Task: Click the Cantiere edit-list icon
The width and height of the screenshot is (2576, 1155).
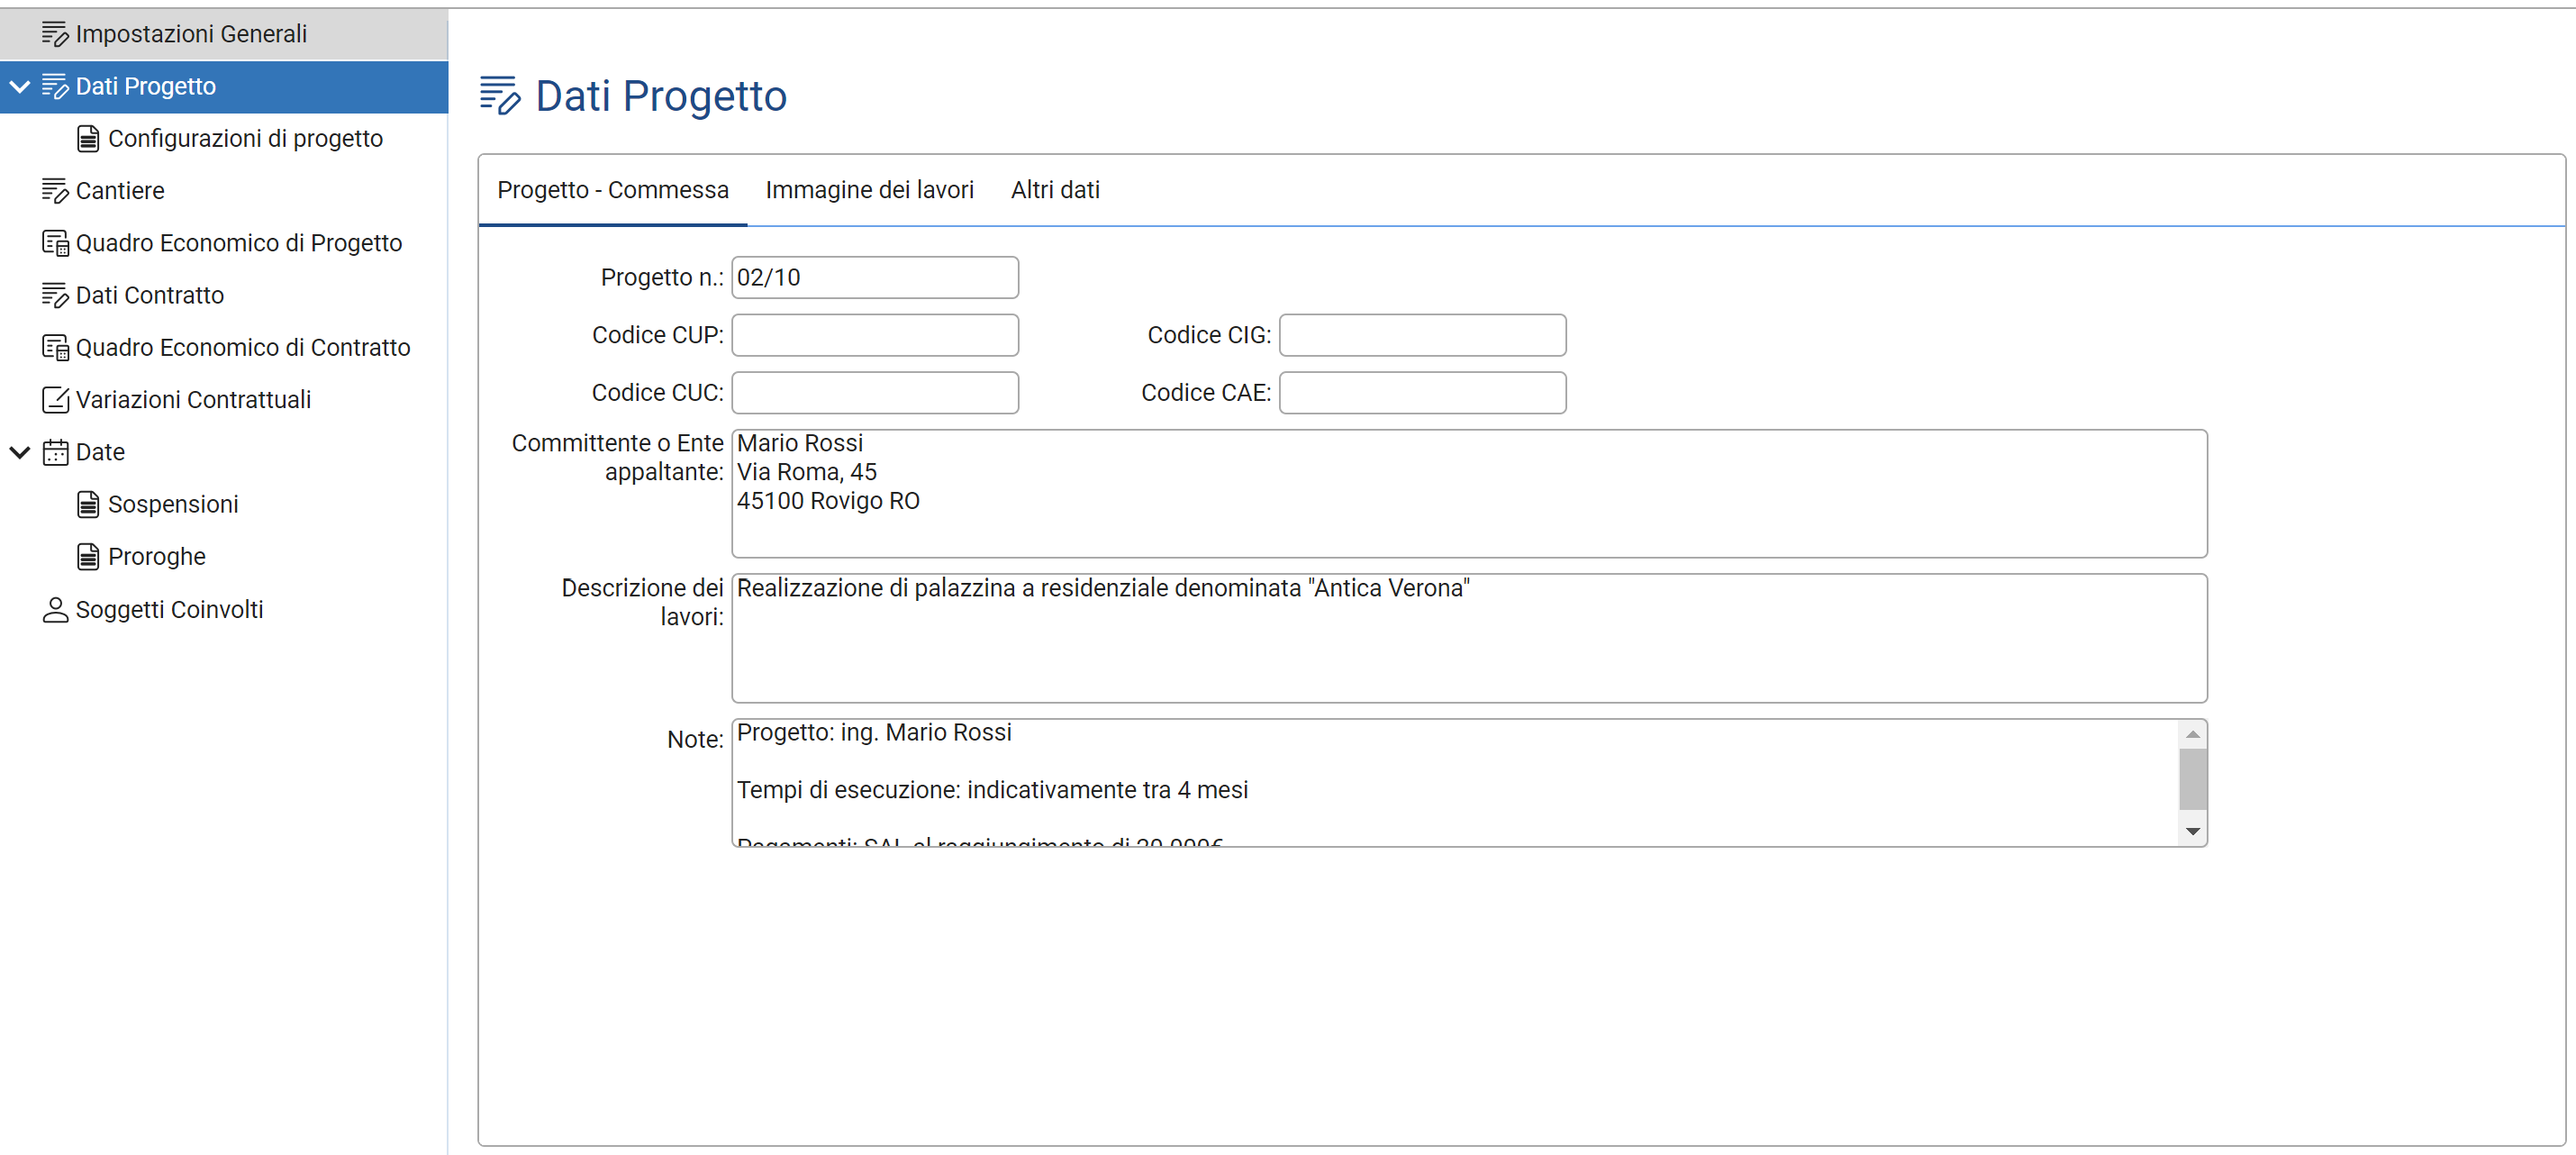Action: [55, 191]
